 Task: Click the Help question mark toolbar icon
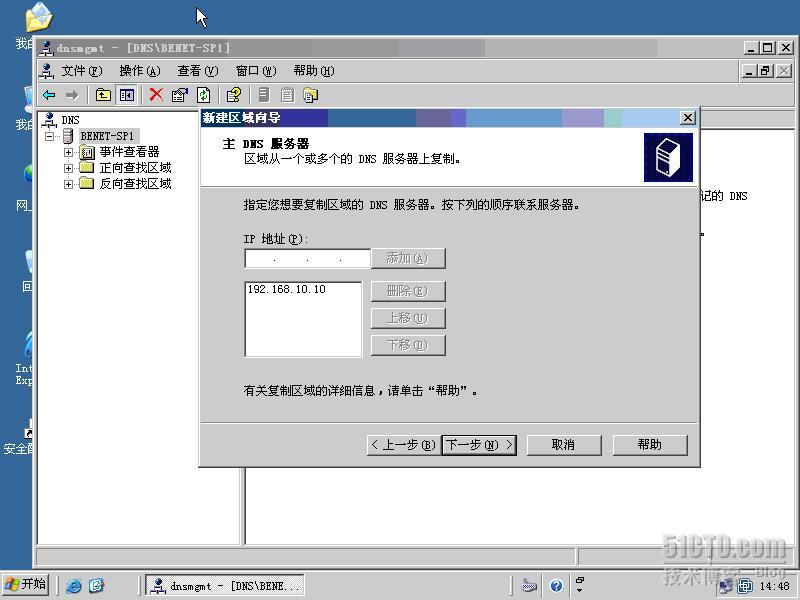point(234,95)
